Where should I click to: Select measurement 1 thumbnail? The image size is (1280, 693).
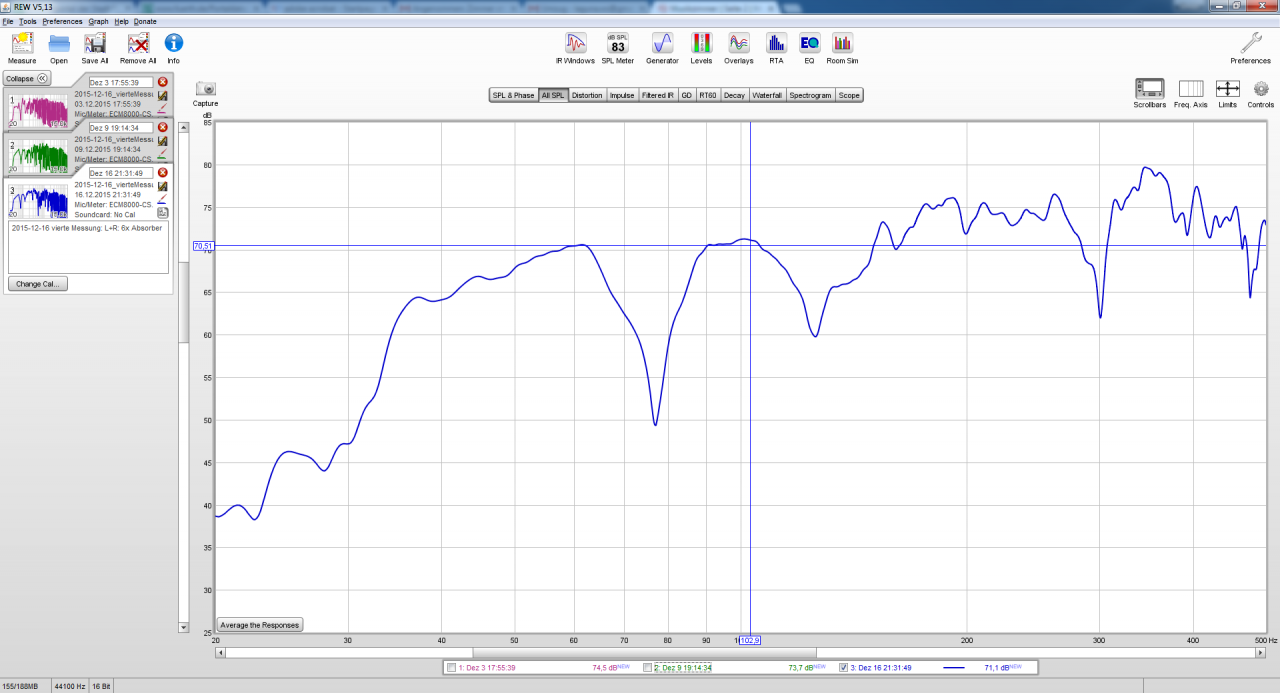click(39, 110)
